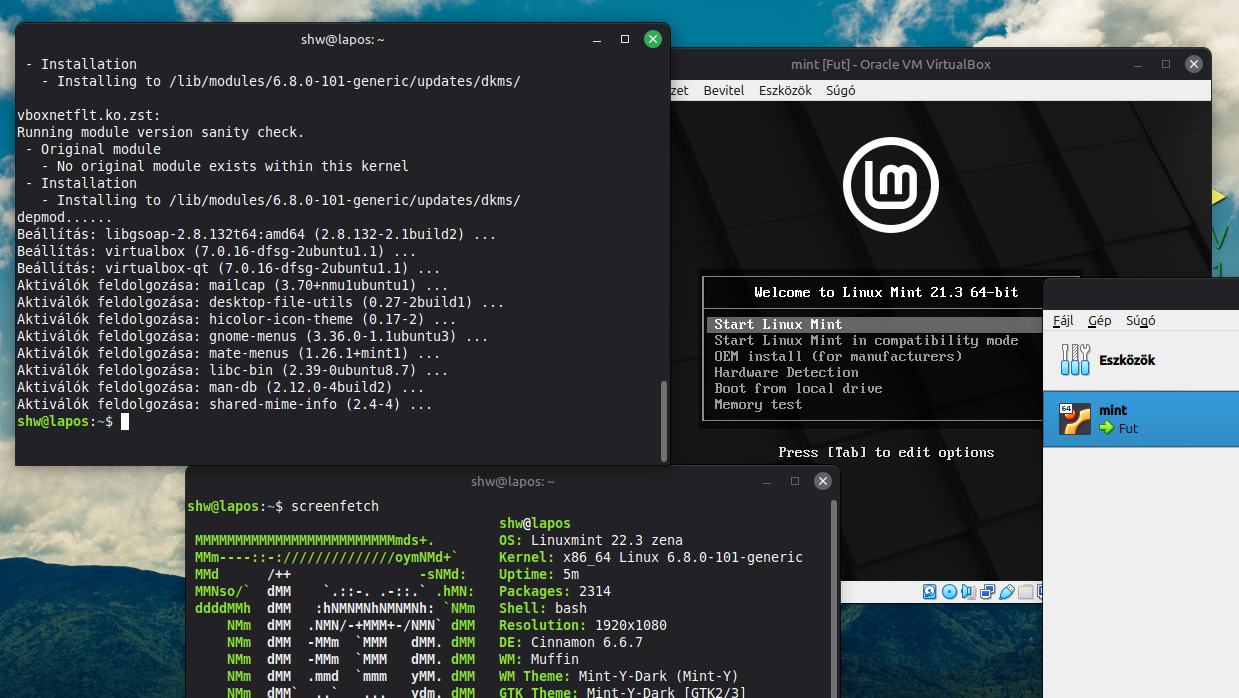Screen dimensions: 1239x698
Task: Click the Eszközök tools icon in VirtualBox Manager
Action: click(x=1075, y=360)
